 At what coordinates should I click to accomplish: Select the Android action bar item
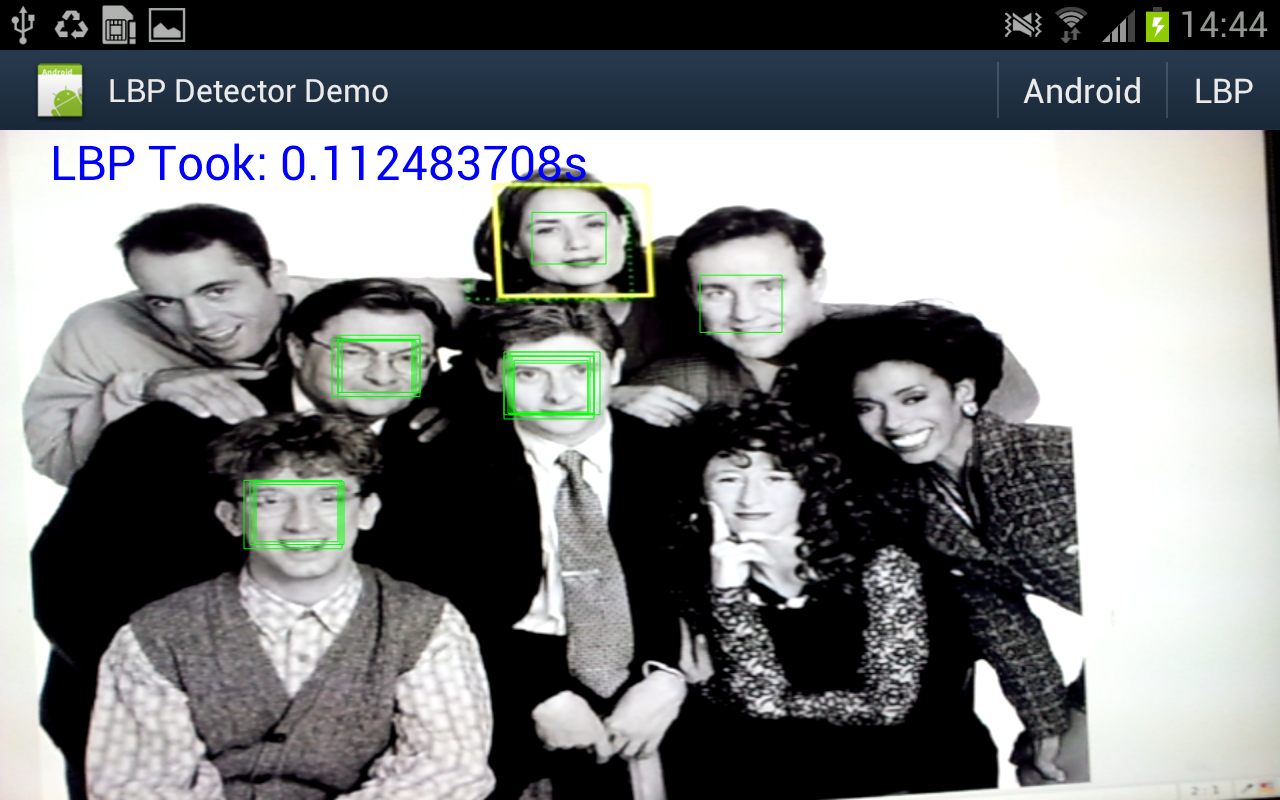tap(1082, 91)
